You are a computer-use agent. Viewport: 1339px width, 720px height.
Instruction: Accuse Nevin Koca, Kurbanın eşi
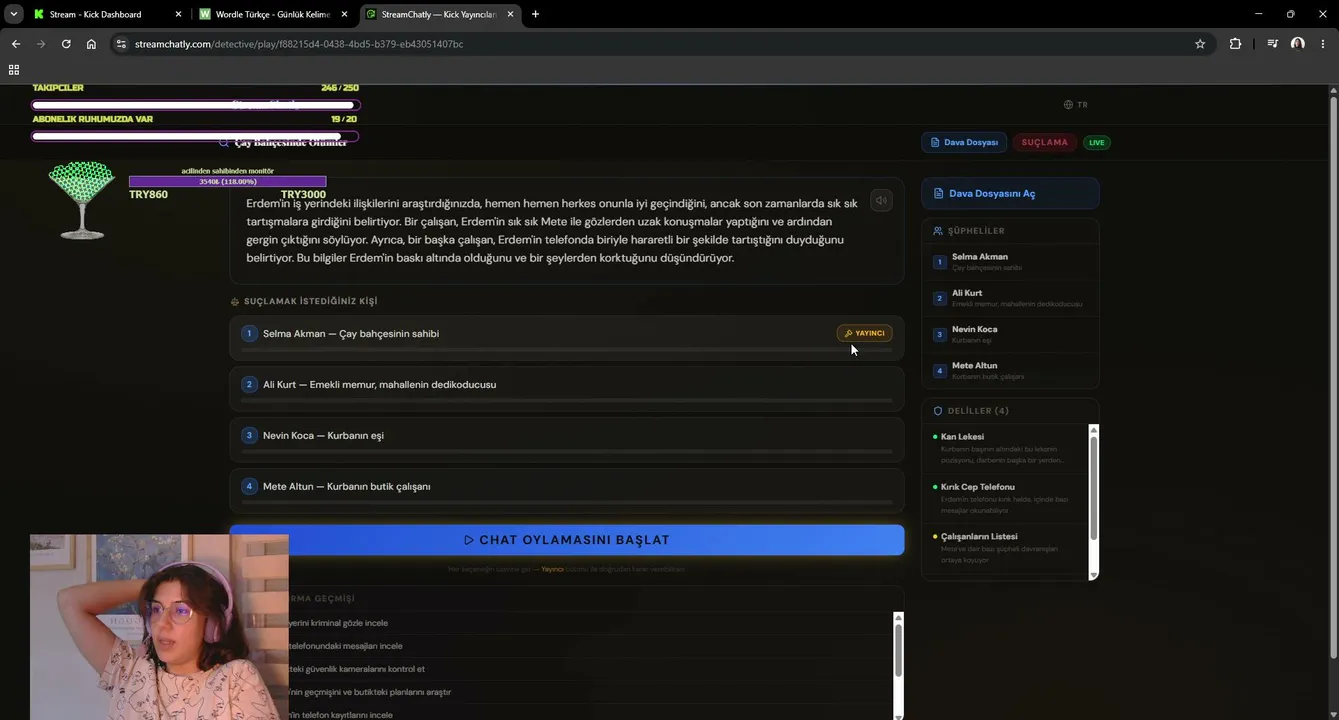(566, 439)
